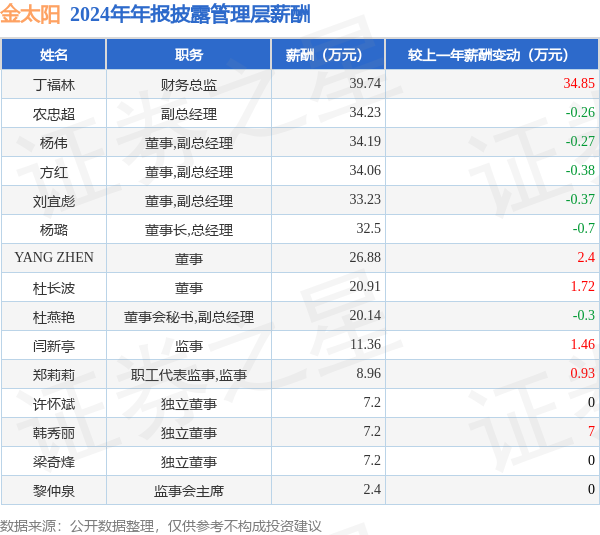Select the name YANG ZHEN
This screenshot has height=535, width=600.
(x=54, y=257)
